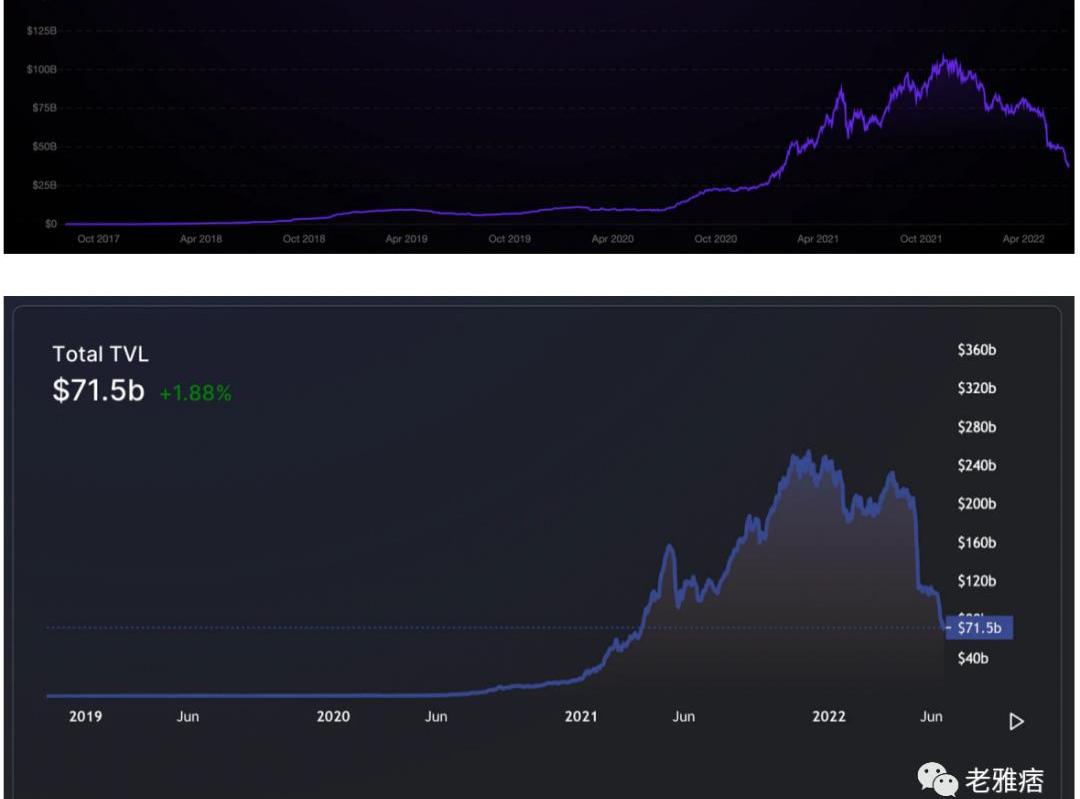Image resolution: width=1080 pixels, height=799 pixels.
Task: Click the 2019 label on lower chart axis
Action: coord(85,716)
